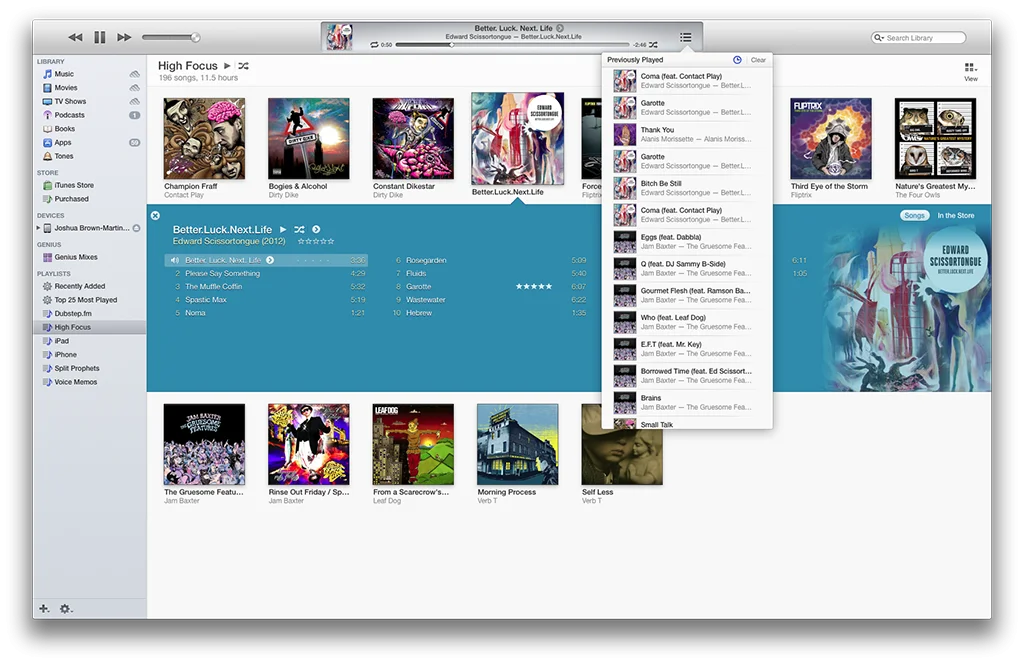Play the Better.Luck.Next.Life album from its header
The image size is (1024, 664).
coord(283,229)
